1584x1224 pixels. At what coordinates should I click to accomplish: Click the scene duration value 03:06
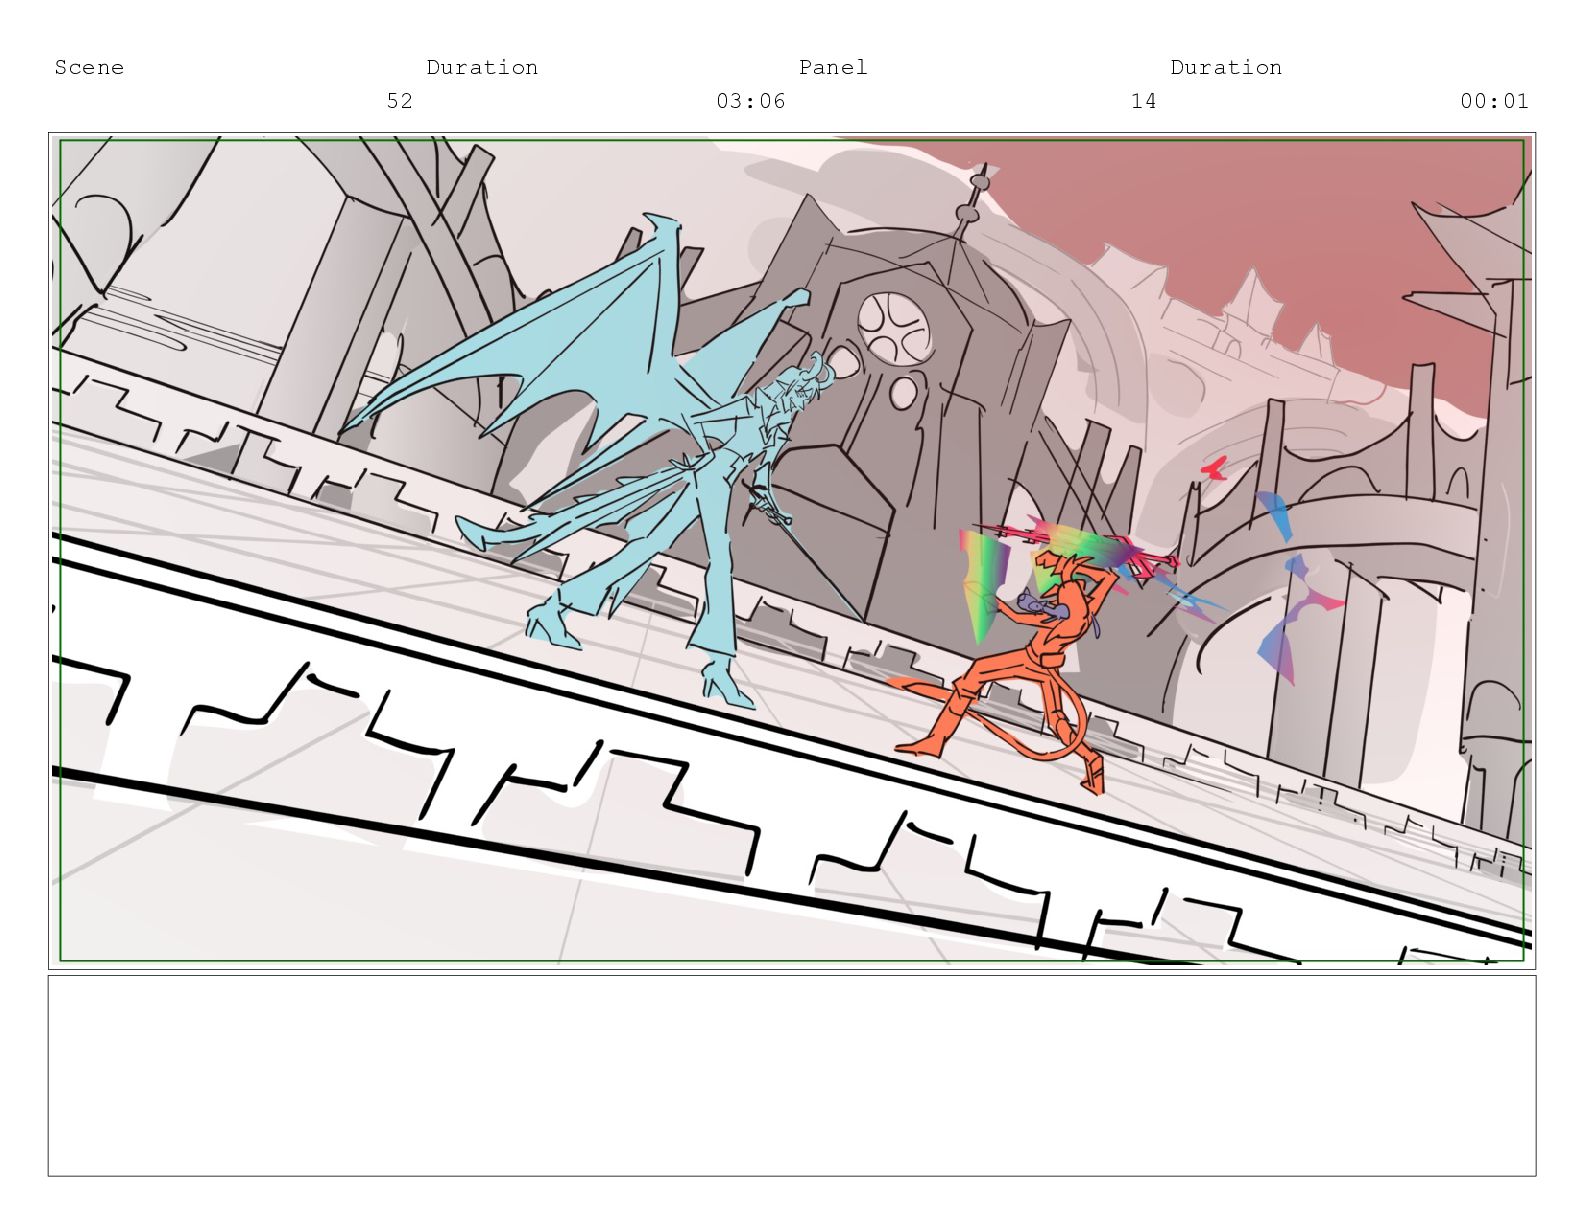pyautogui.click(x=751, y=101)
